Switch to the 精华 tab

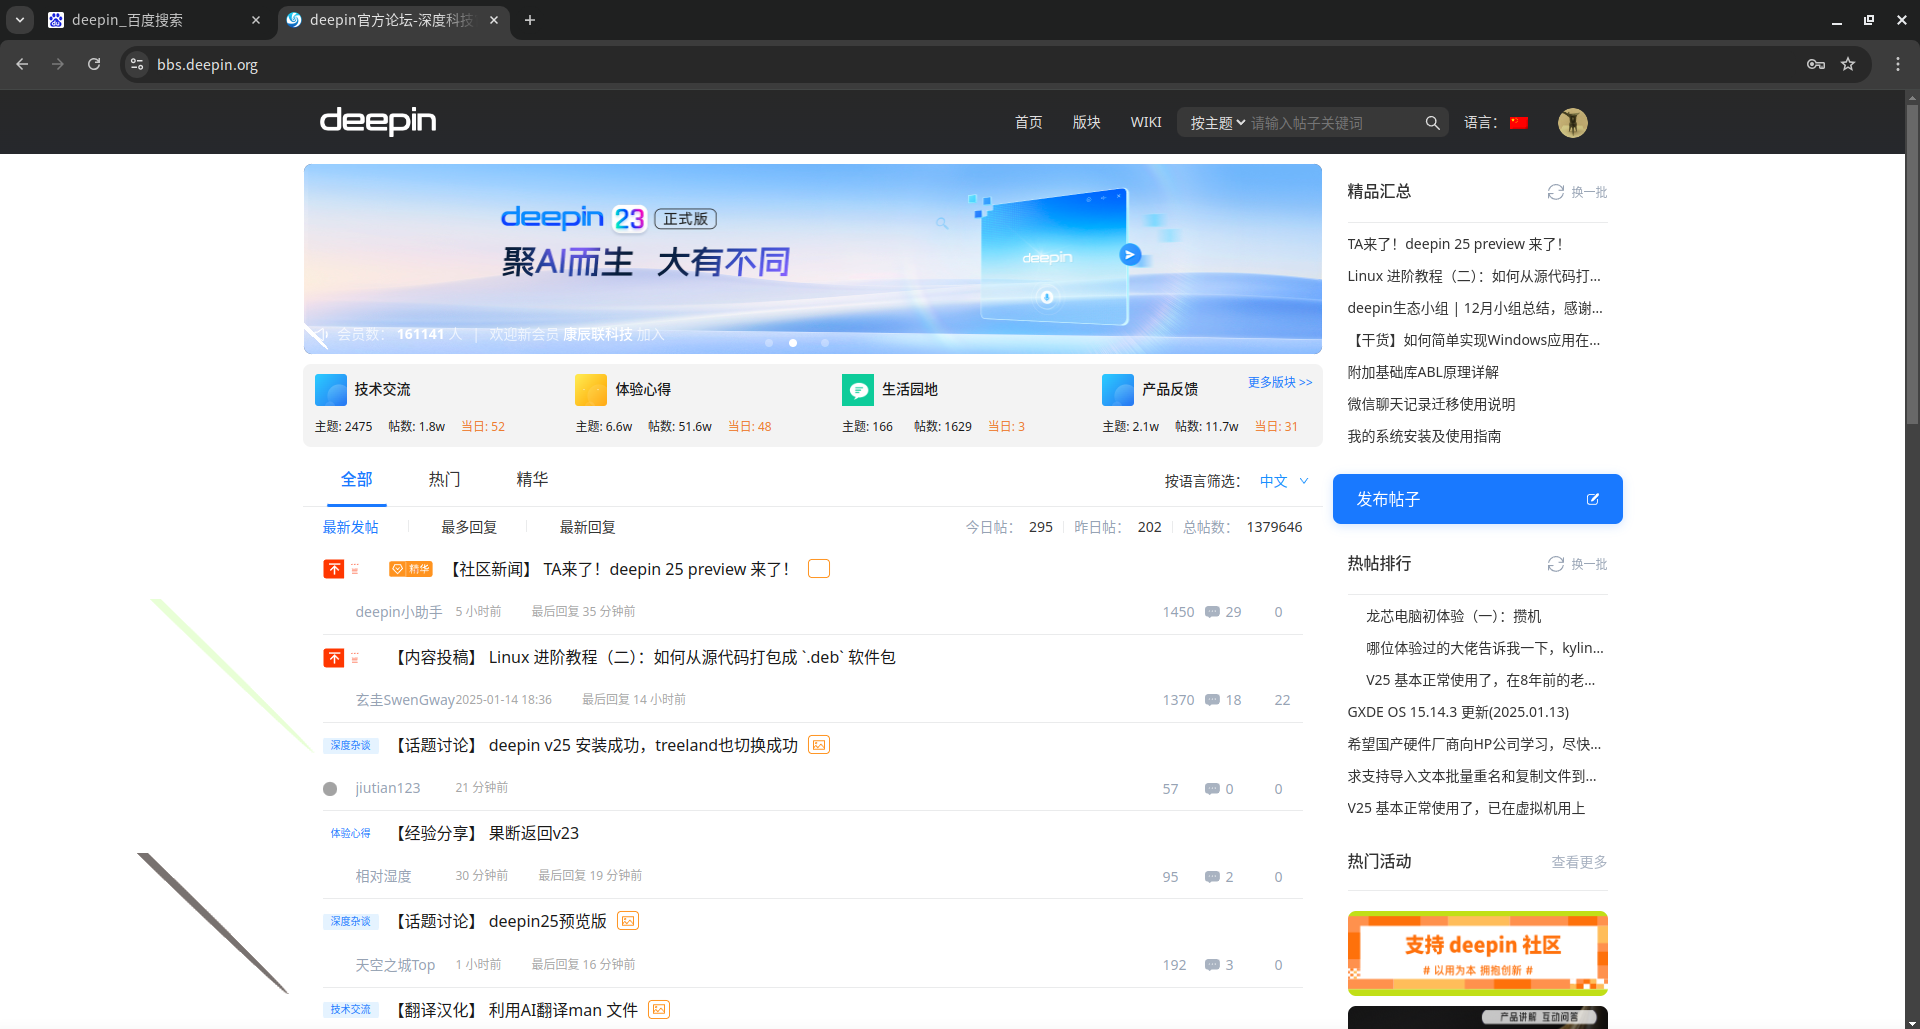tap(532, 480)
